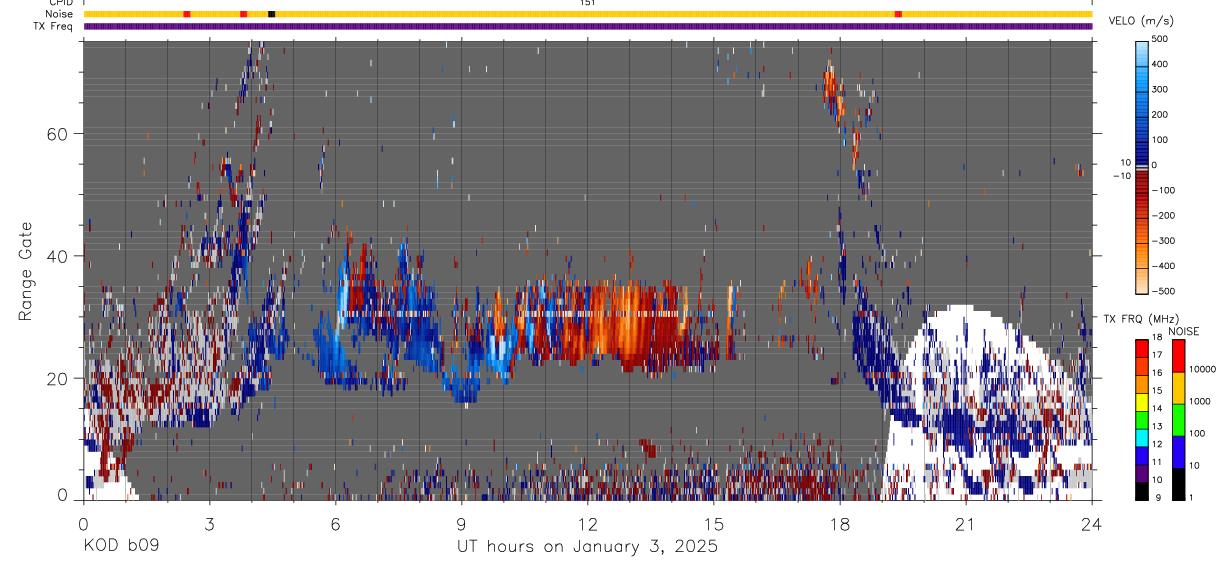Viewport: 1228px width, 567px height.
Task: Click the 'Range Gate' y-axis title
Action: 26,270
